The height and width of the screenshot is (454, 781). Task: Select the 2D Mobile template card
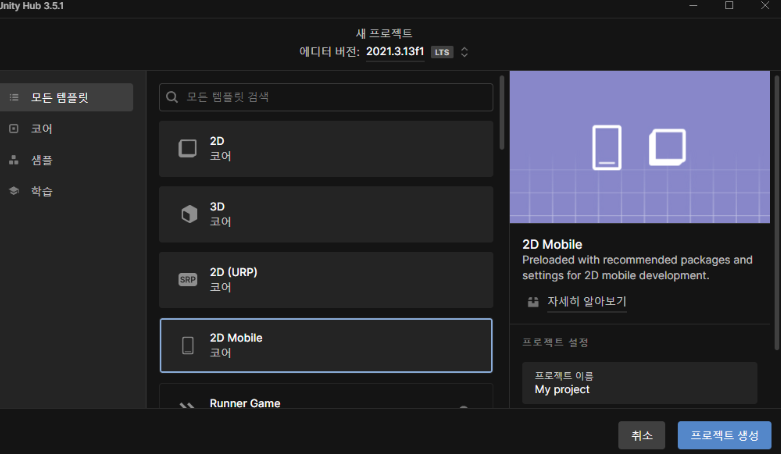326,345
